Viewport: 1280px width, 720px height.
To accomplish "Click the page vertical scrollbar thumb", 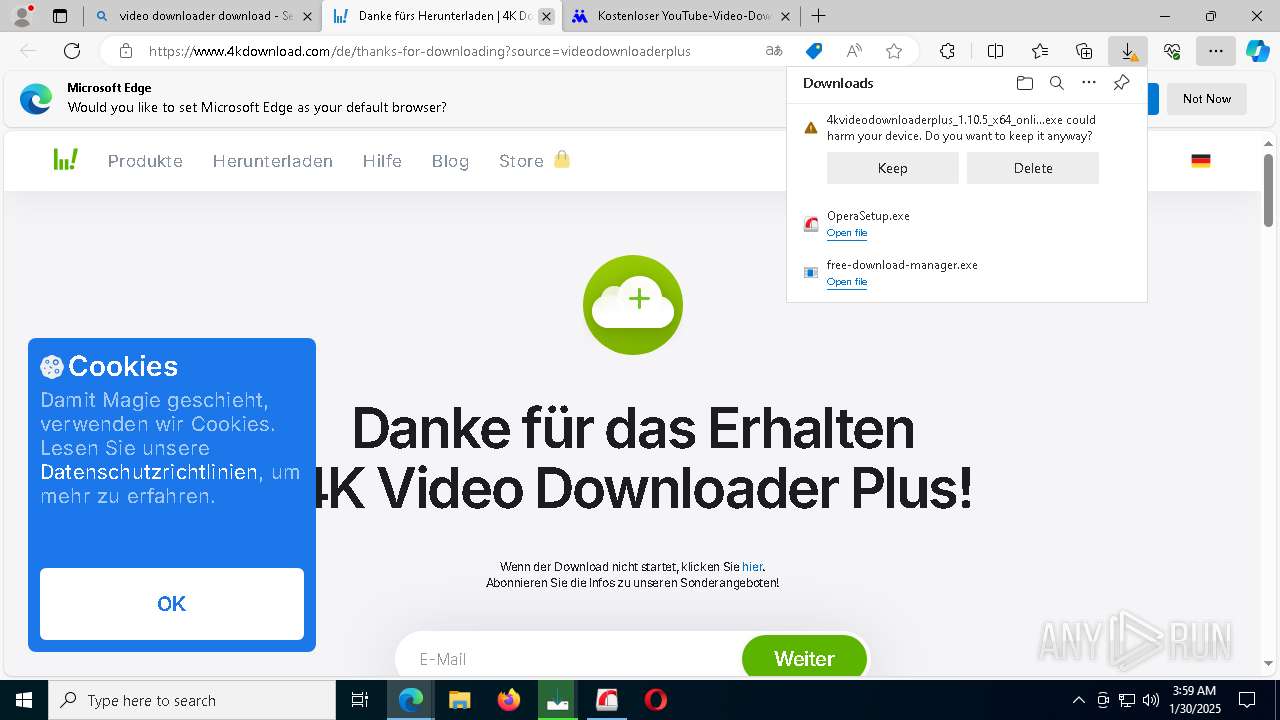I will (x=1268, y=191).
